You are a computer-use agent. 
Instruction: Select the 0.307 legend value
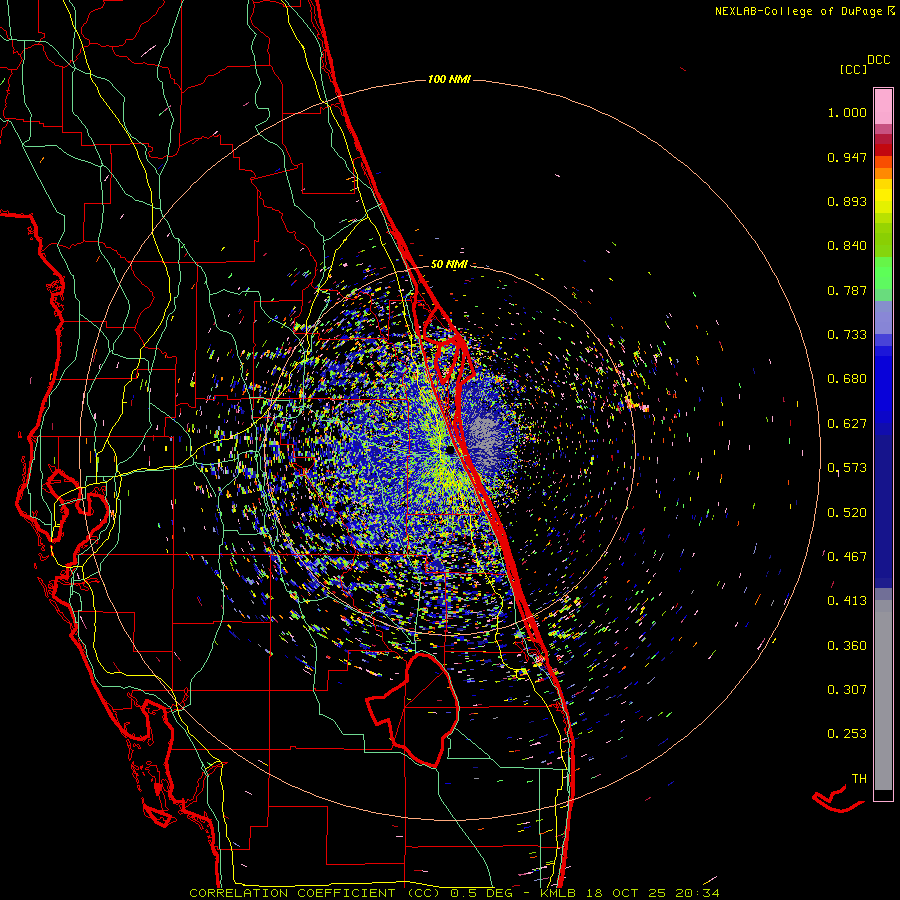point(847,690)
